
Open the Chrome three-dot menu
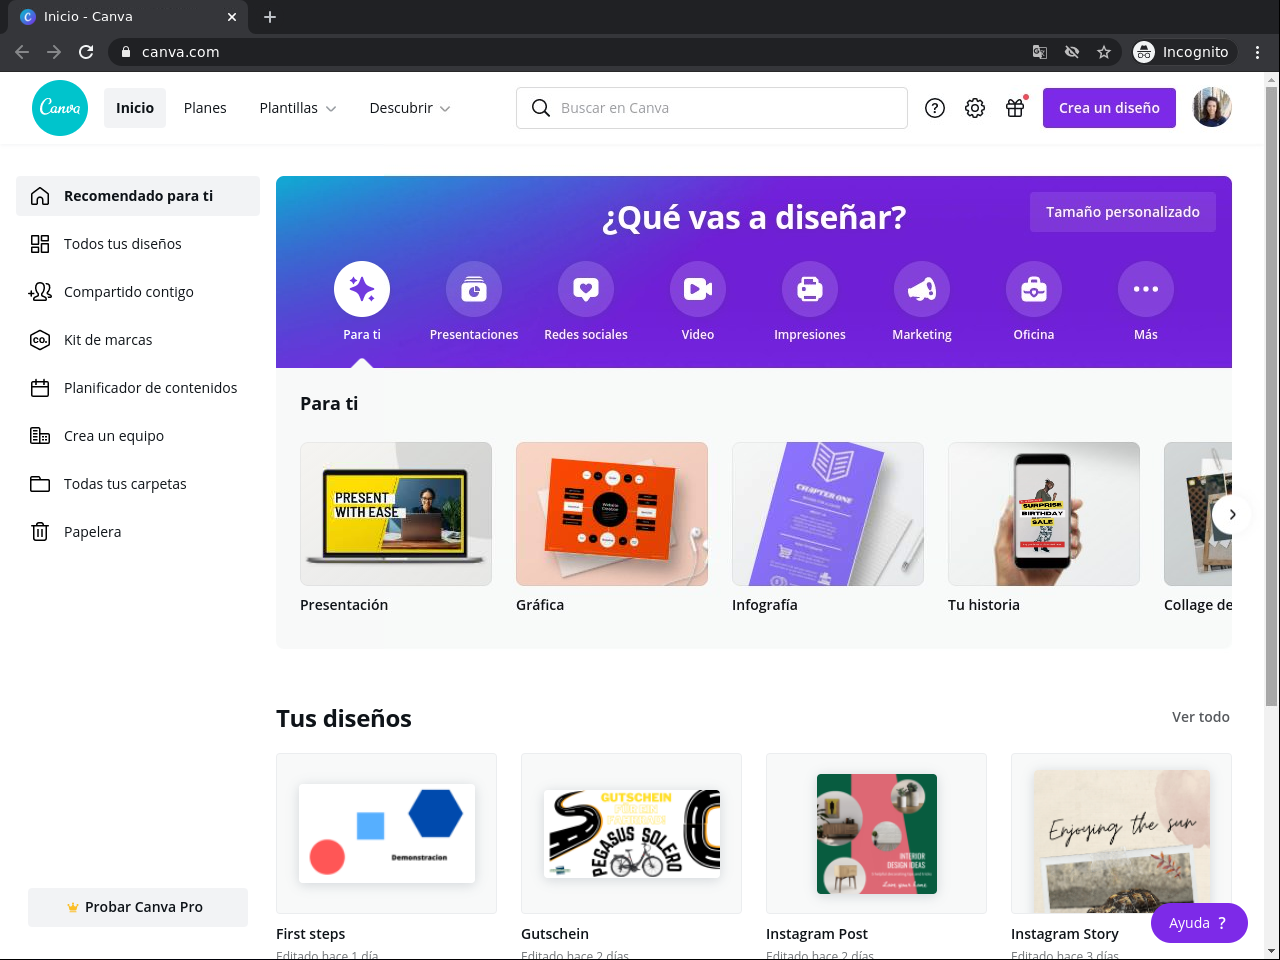(x=1258, y=52)
